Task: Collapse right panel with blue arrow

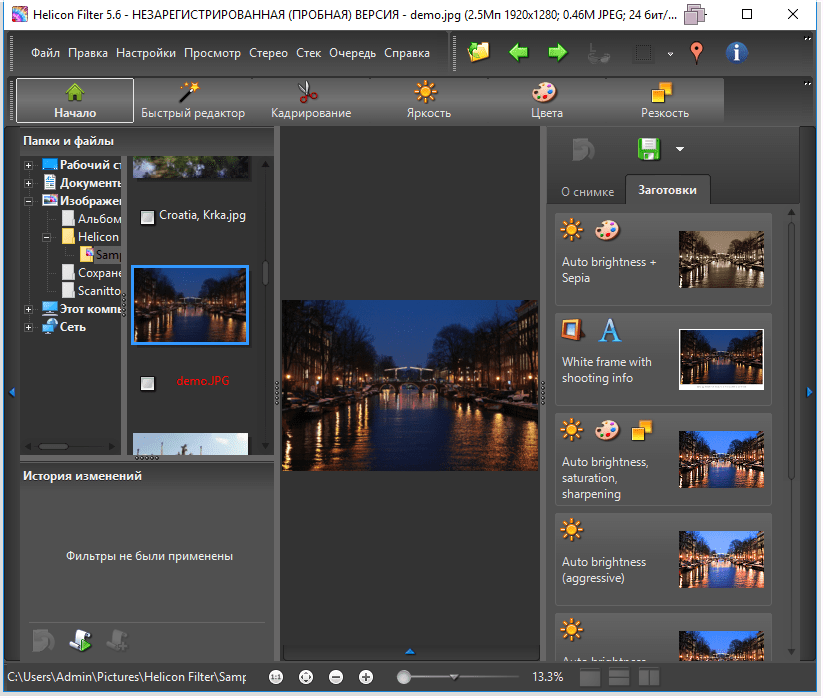Action: tap(809, 392)
